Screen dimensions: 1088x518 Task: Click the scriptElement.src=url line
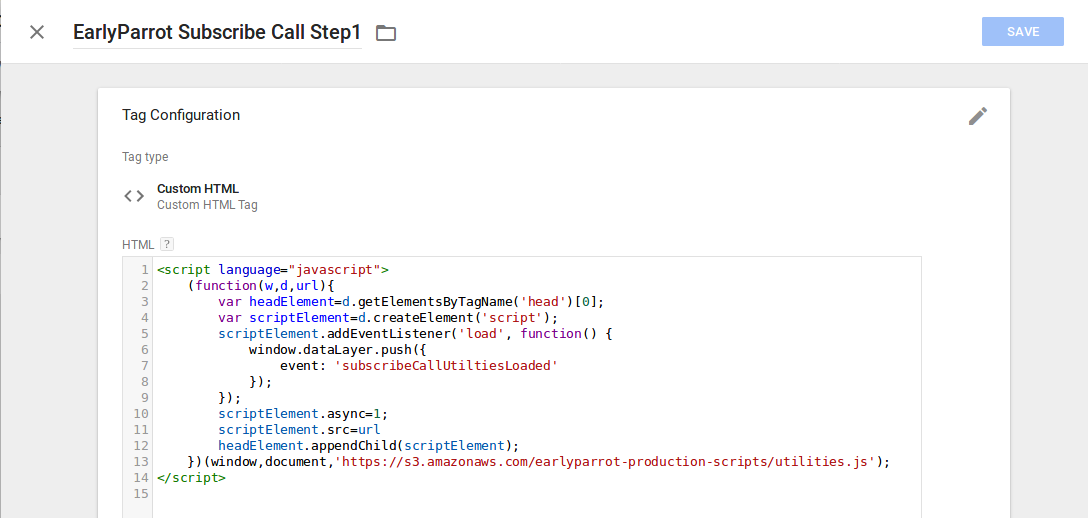point(299,429)
